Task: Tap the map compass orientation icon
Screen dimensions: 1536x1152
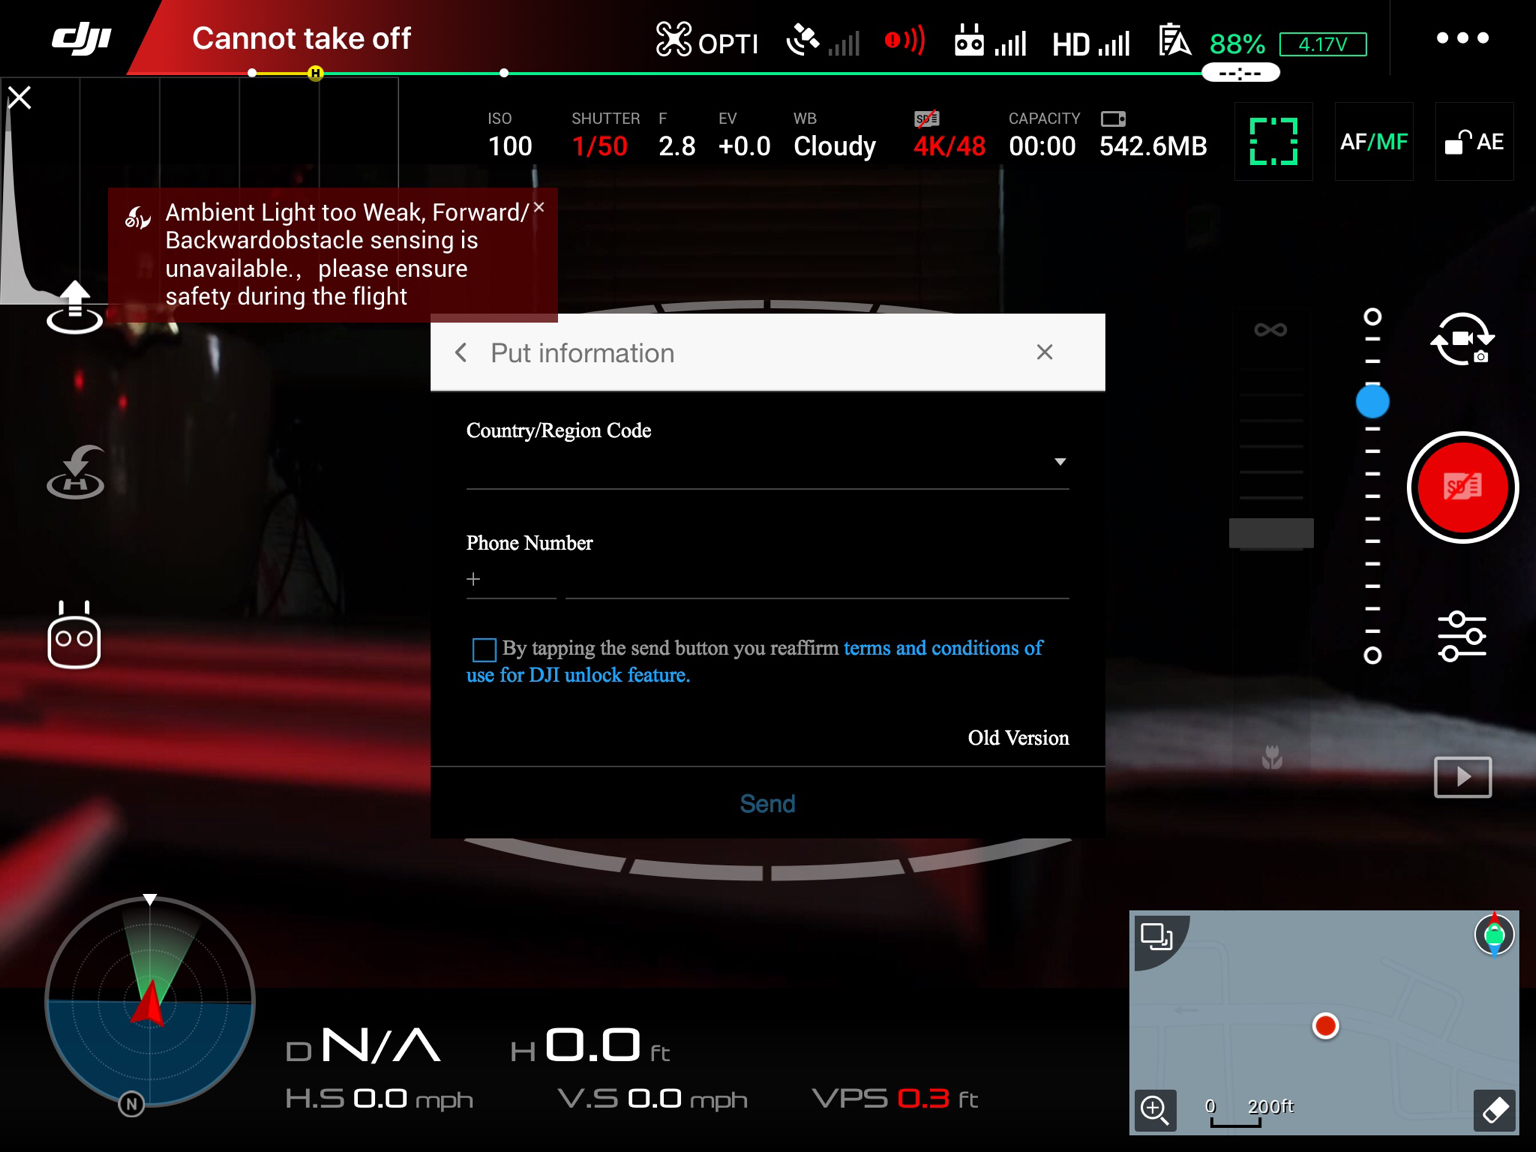Action: coord(1494,934)
